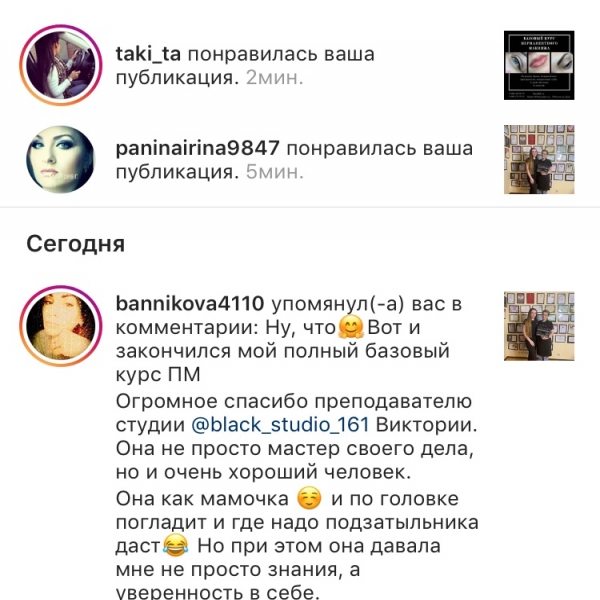Tap the '5мин.' timestamp on paninairina9847's like

tap(274, 172)
